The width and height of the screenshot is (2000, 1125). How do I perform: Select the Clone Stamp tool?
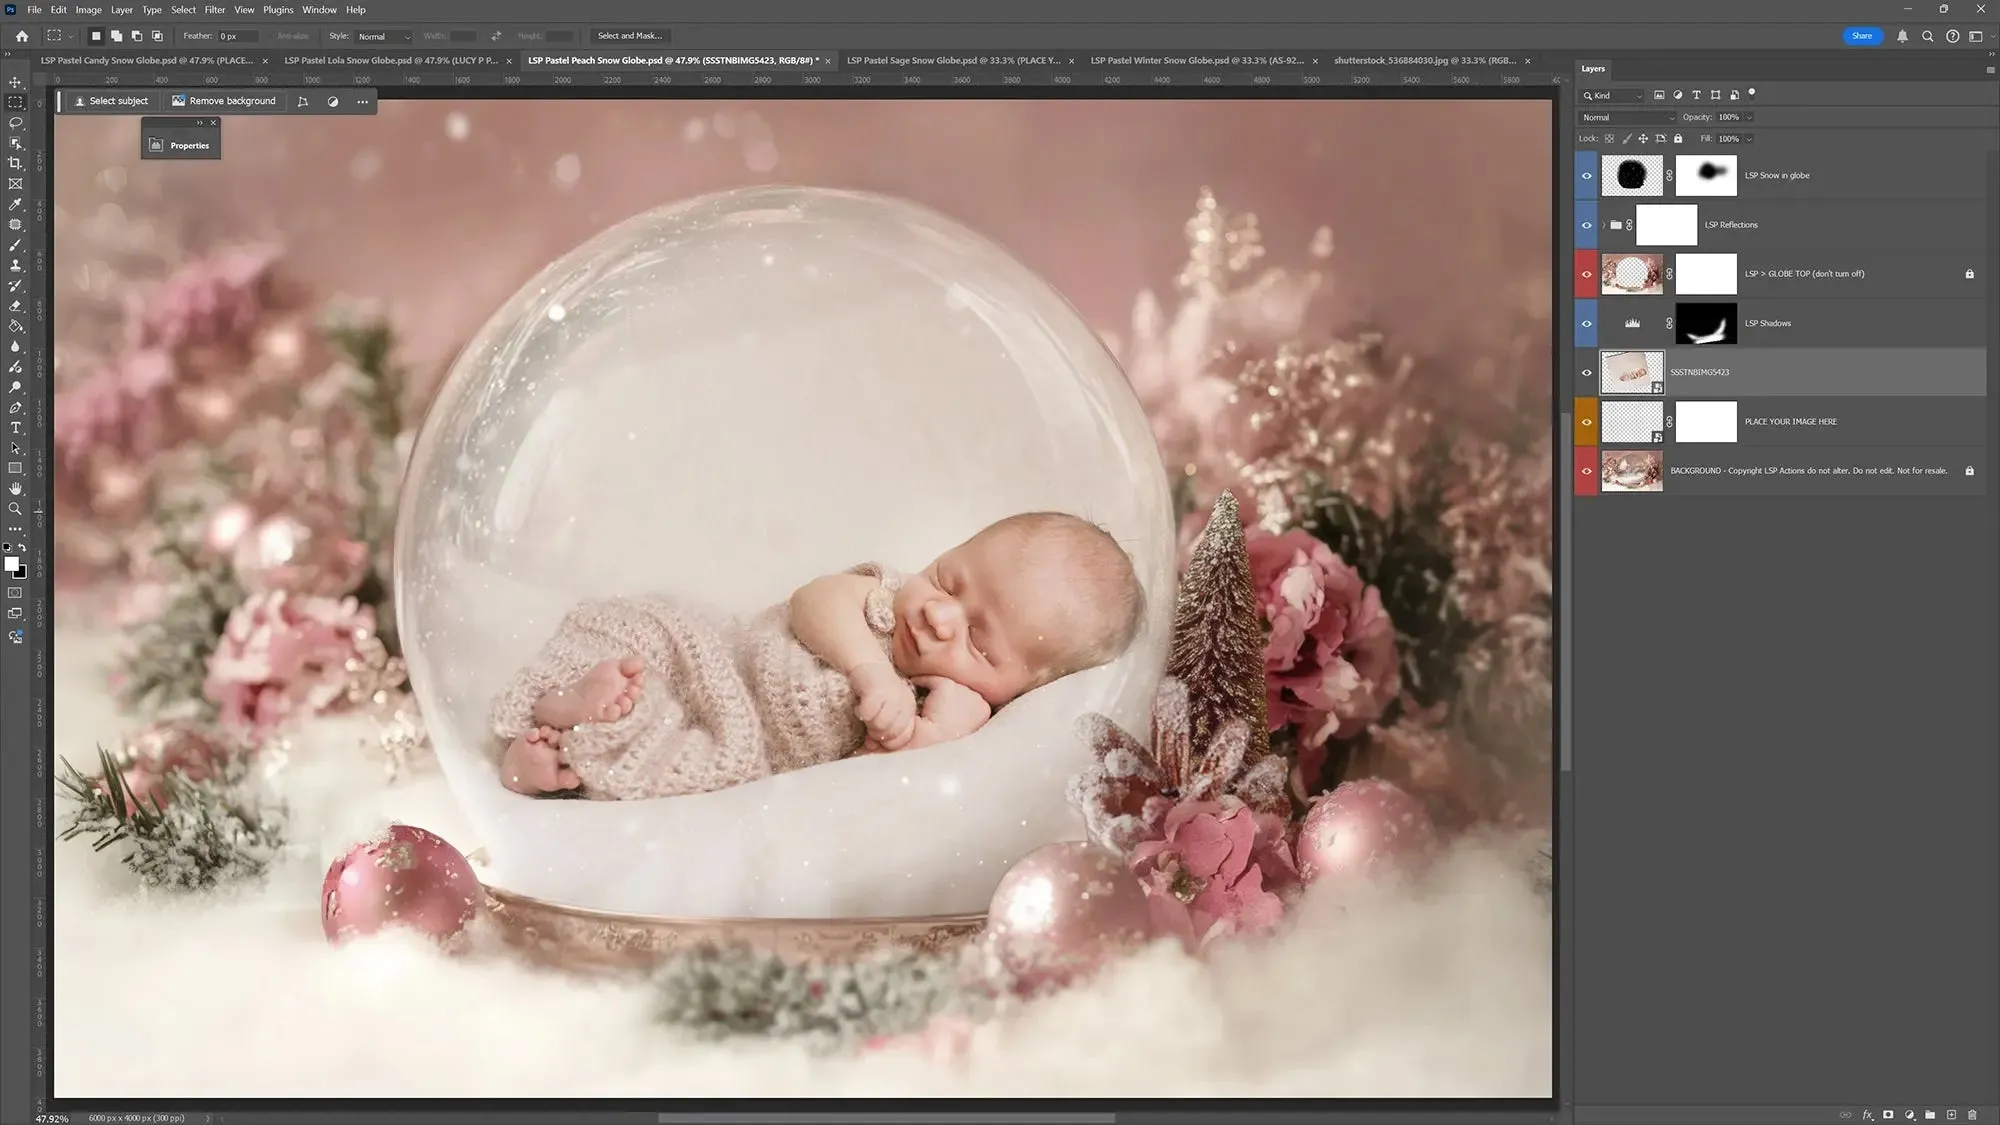[x=15, y=265]
